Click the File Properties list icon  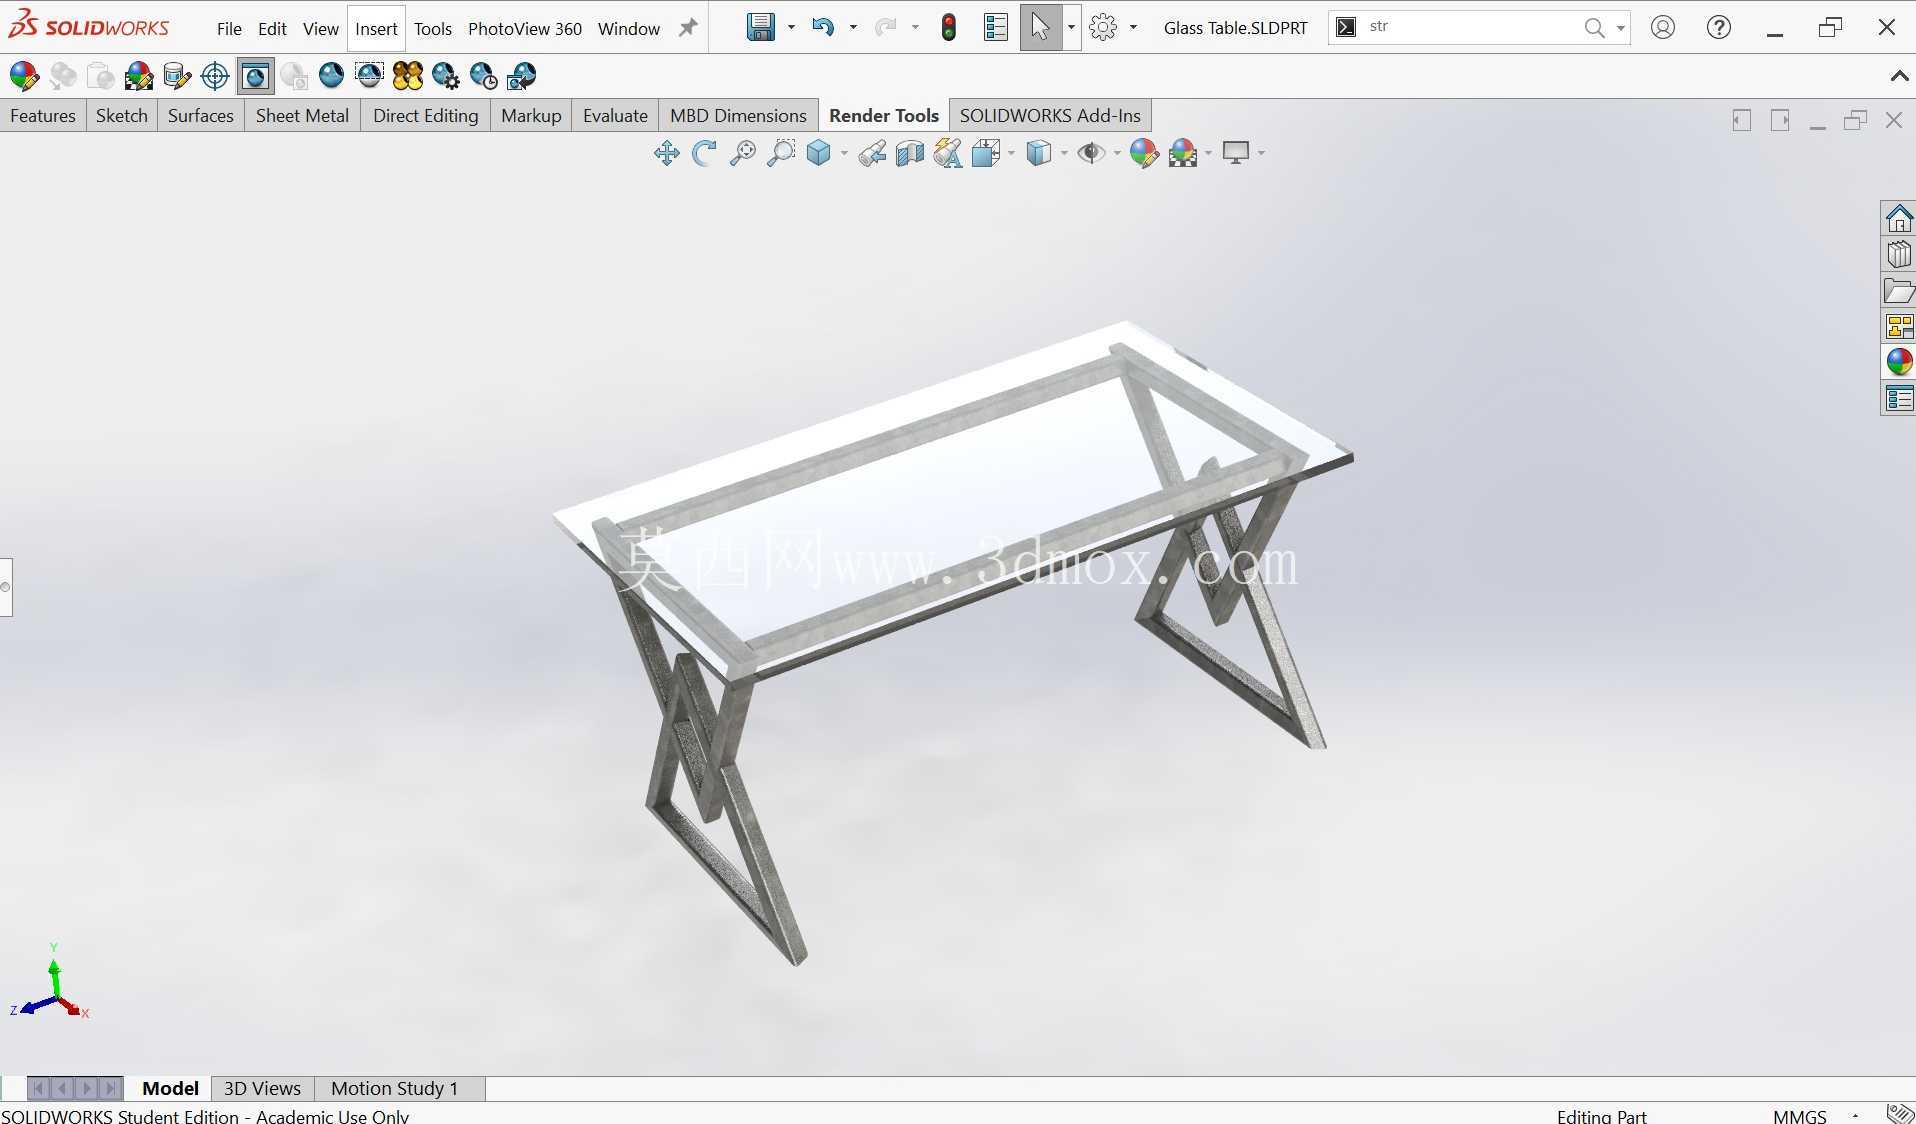[x=996, y=27]
